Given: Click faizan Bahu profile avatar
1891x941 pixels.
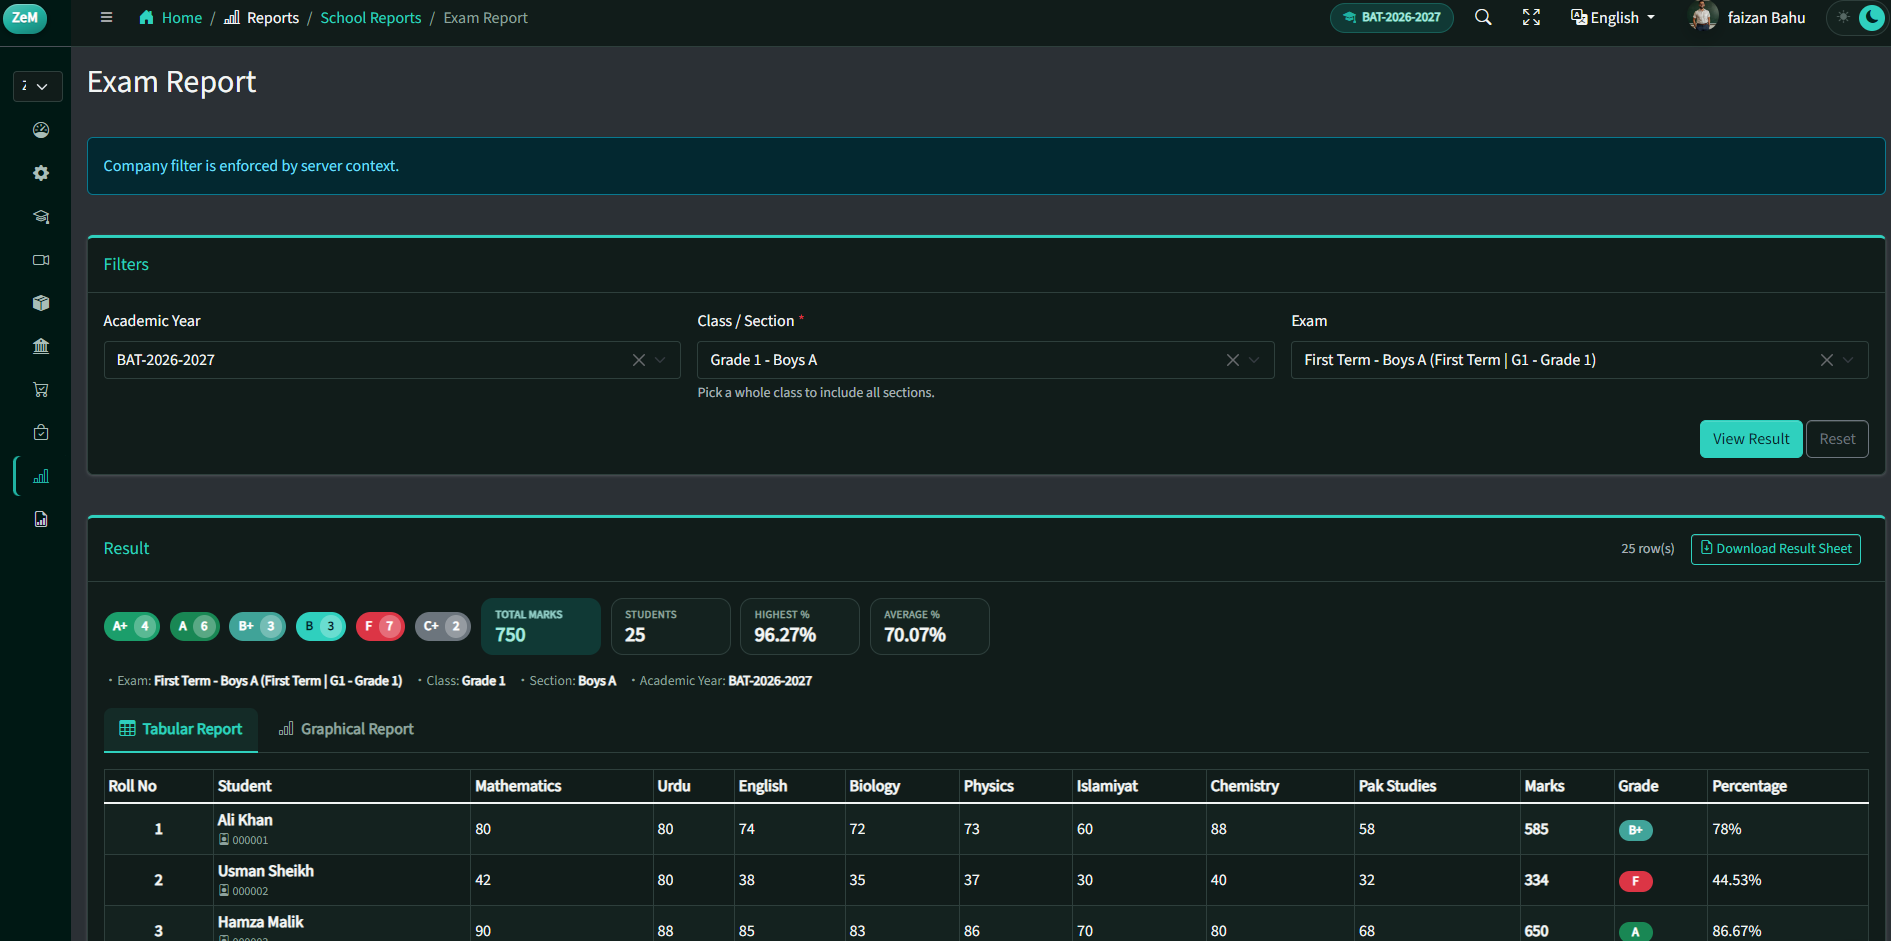Looking at the screenshot, I should 1703,17.
